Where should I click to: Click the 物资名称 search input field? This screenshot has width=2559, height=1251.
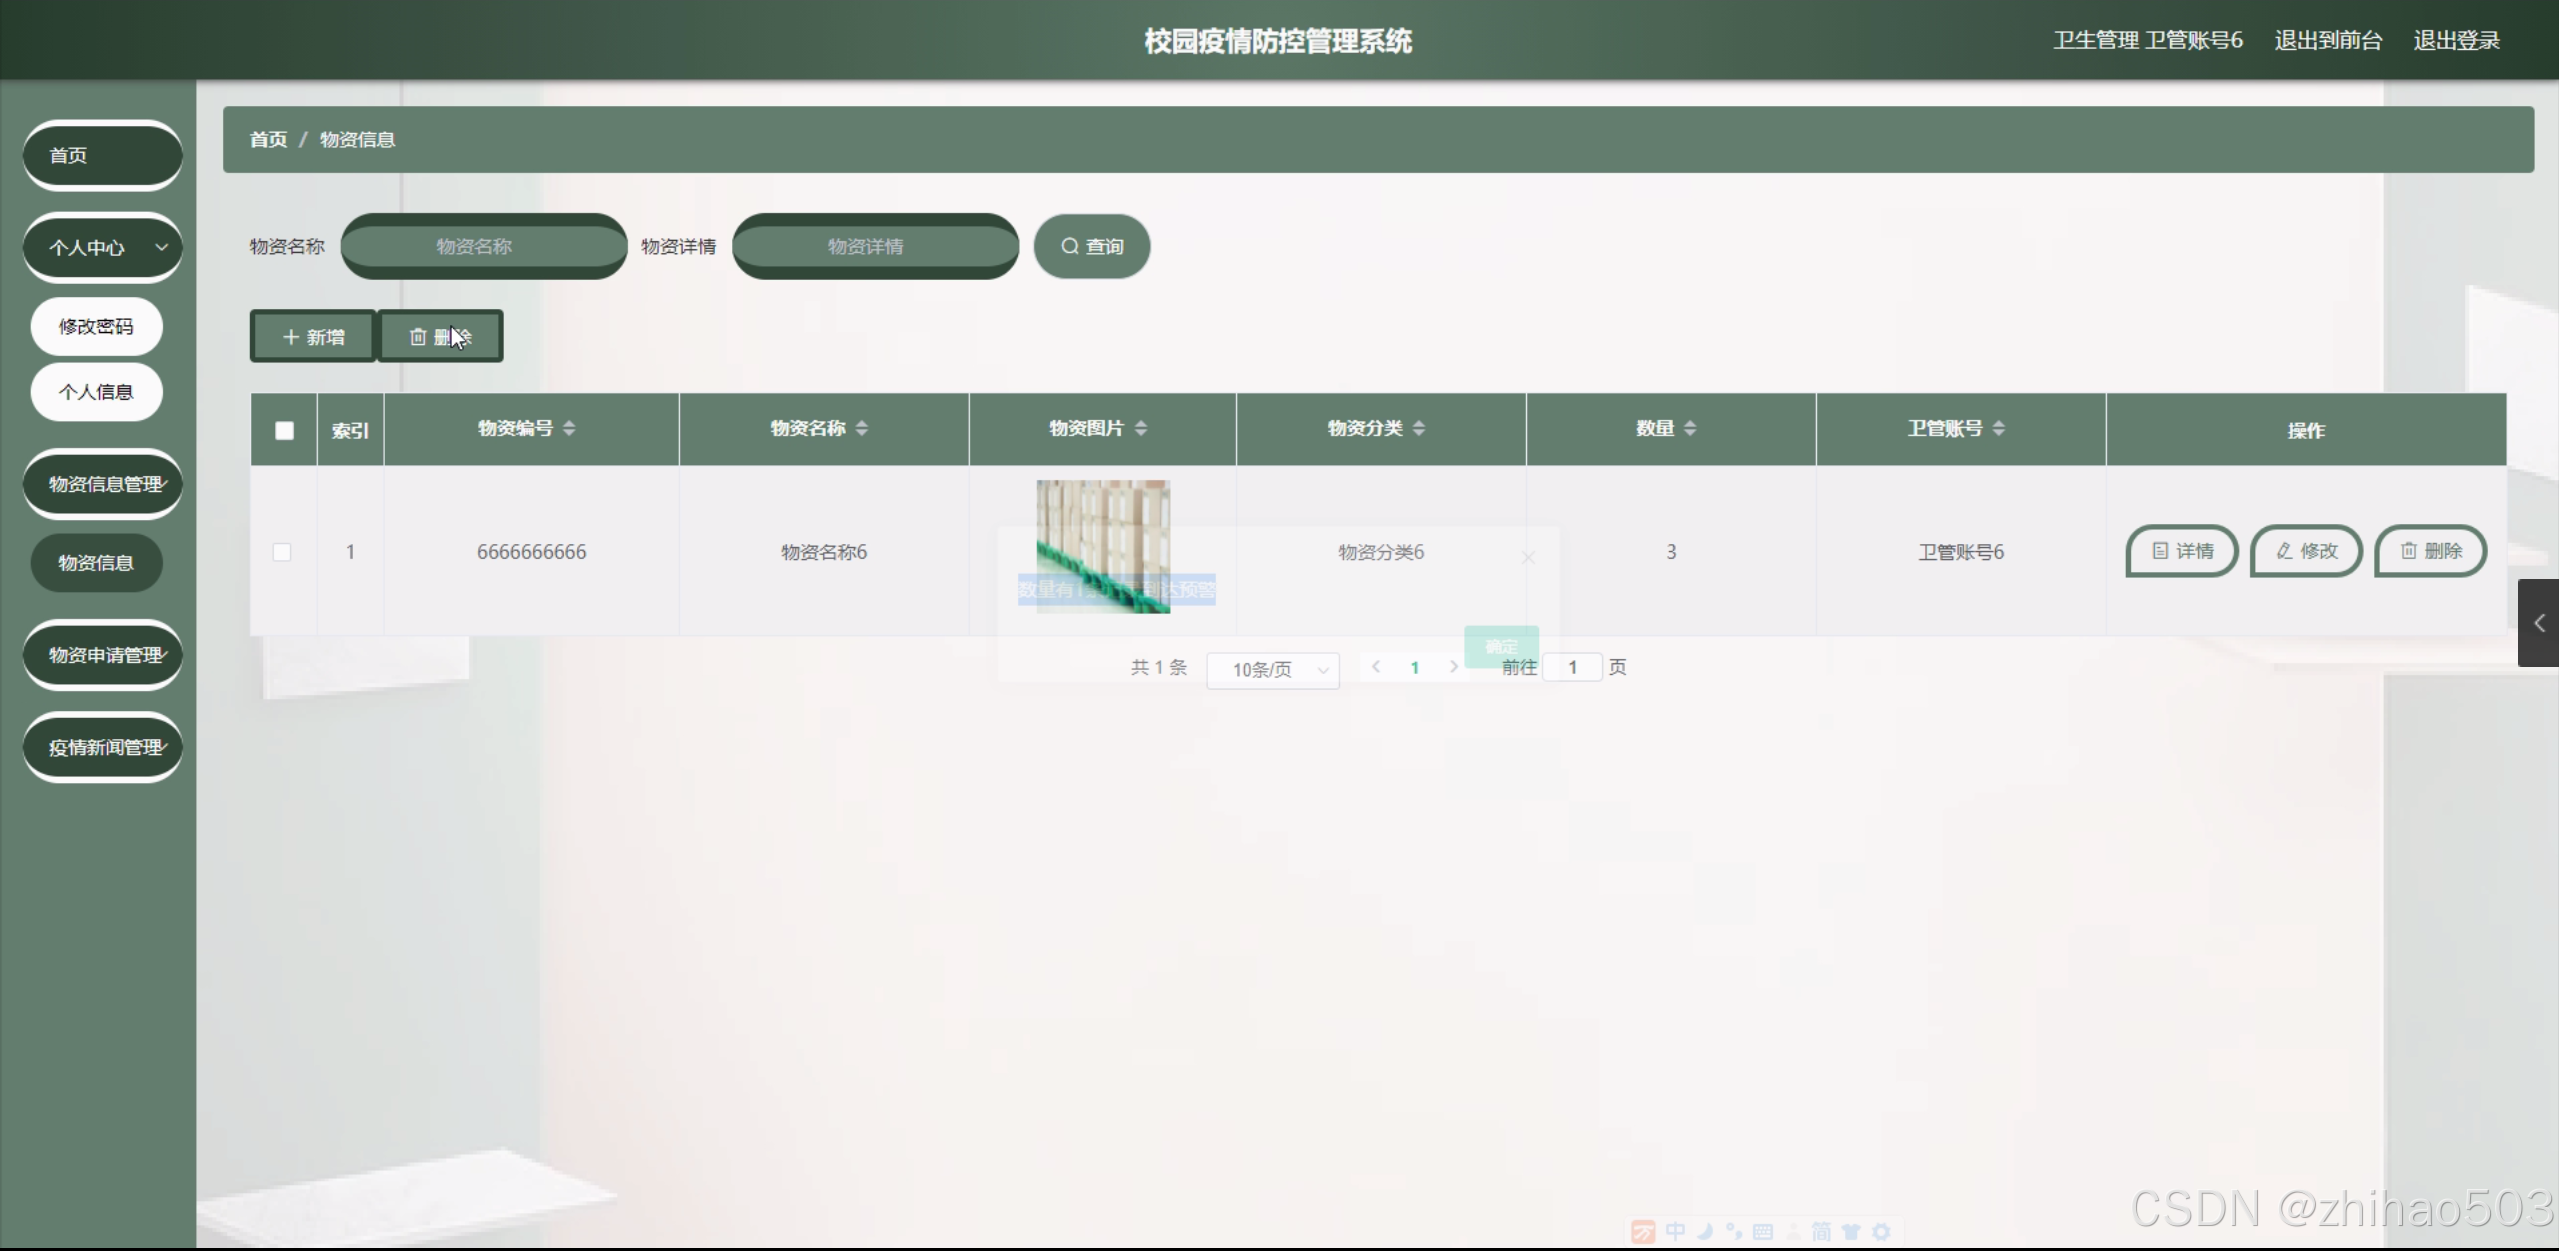pyautogui.click(x=484, y=247)
